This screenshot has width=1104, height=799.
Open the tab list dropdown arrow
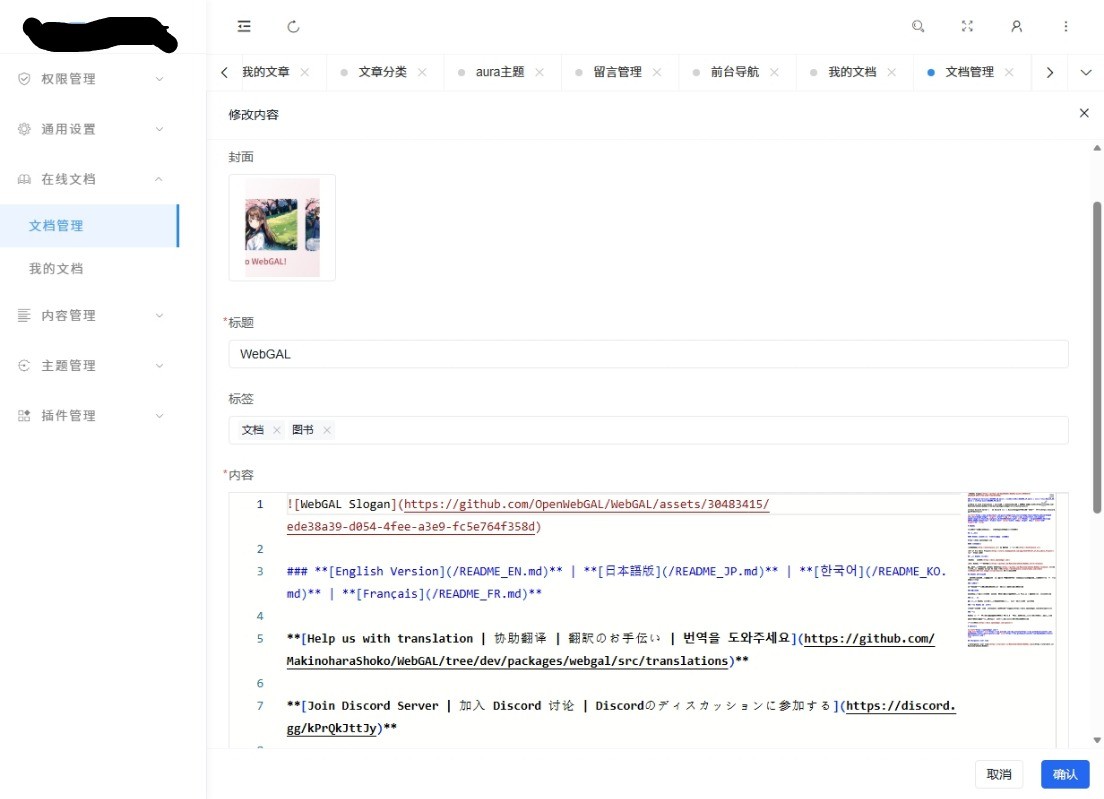pos(1086,72)
